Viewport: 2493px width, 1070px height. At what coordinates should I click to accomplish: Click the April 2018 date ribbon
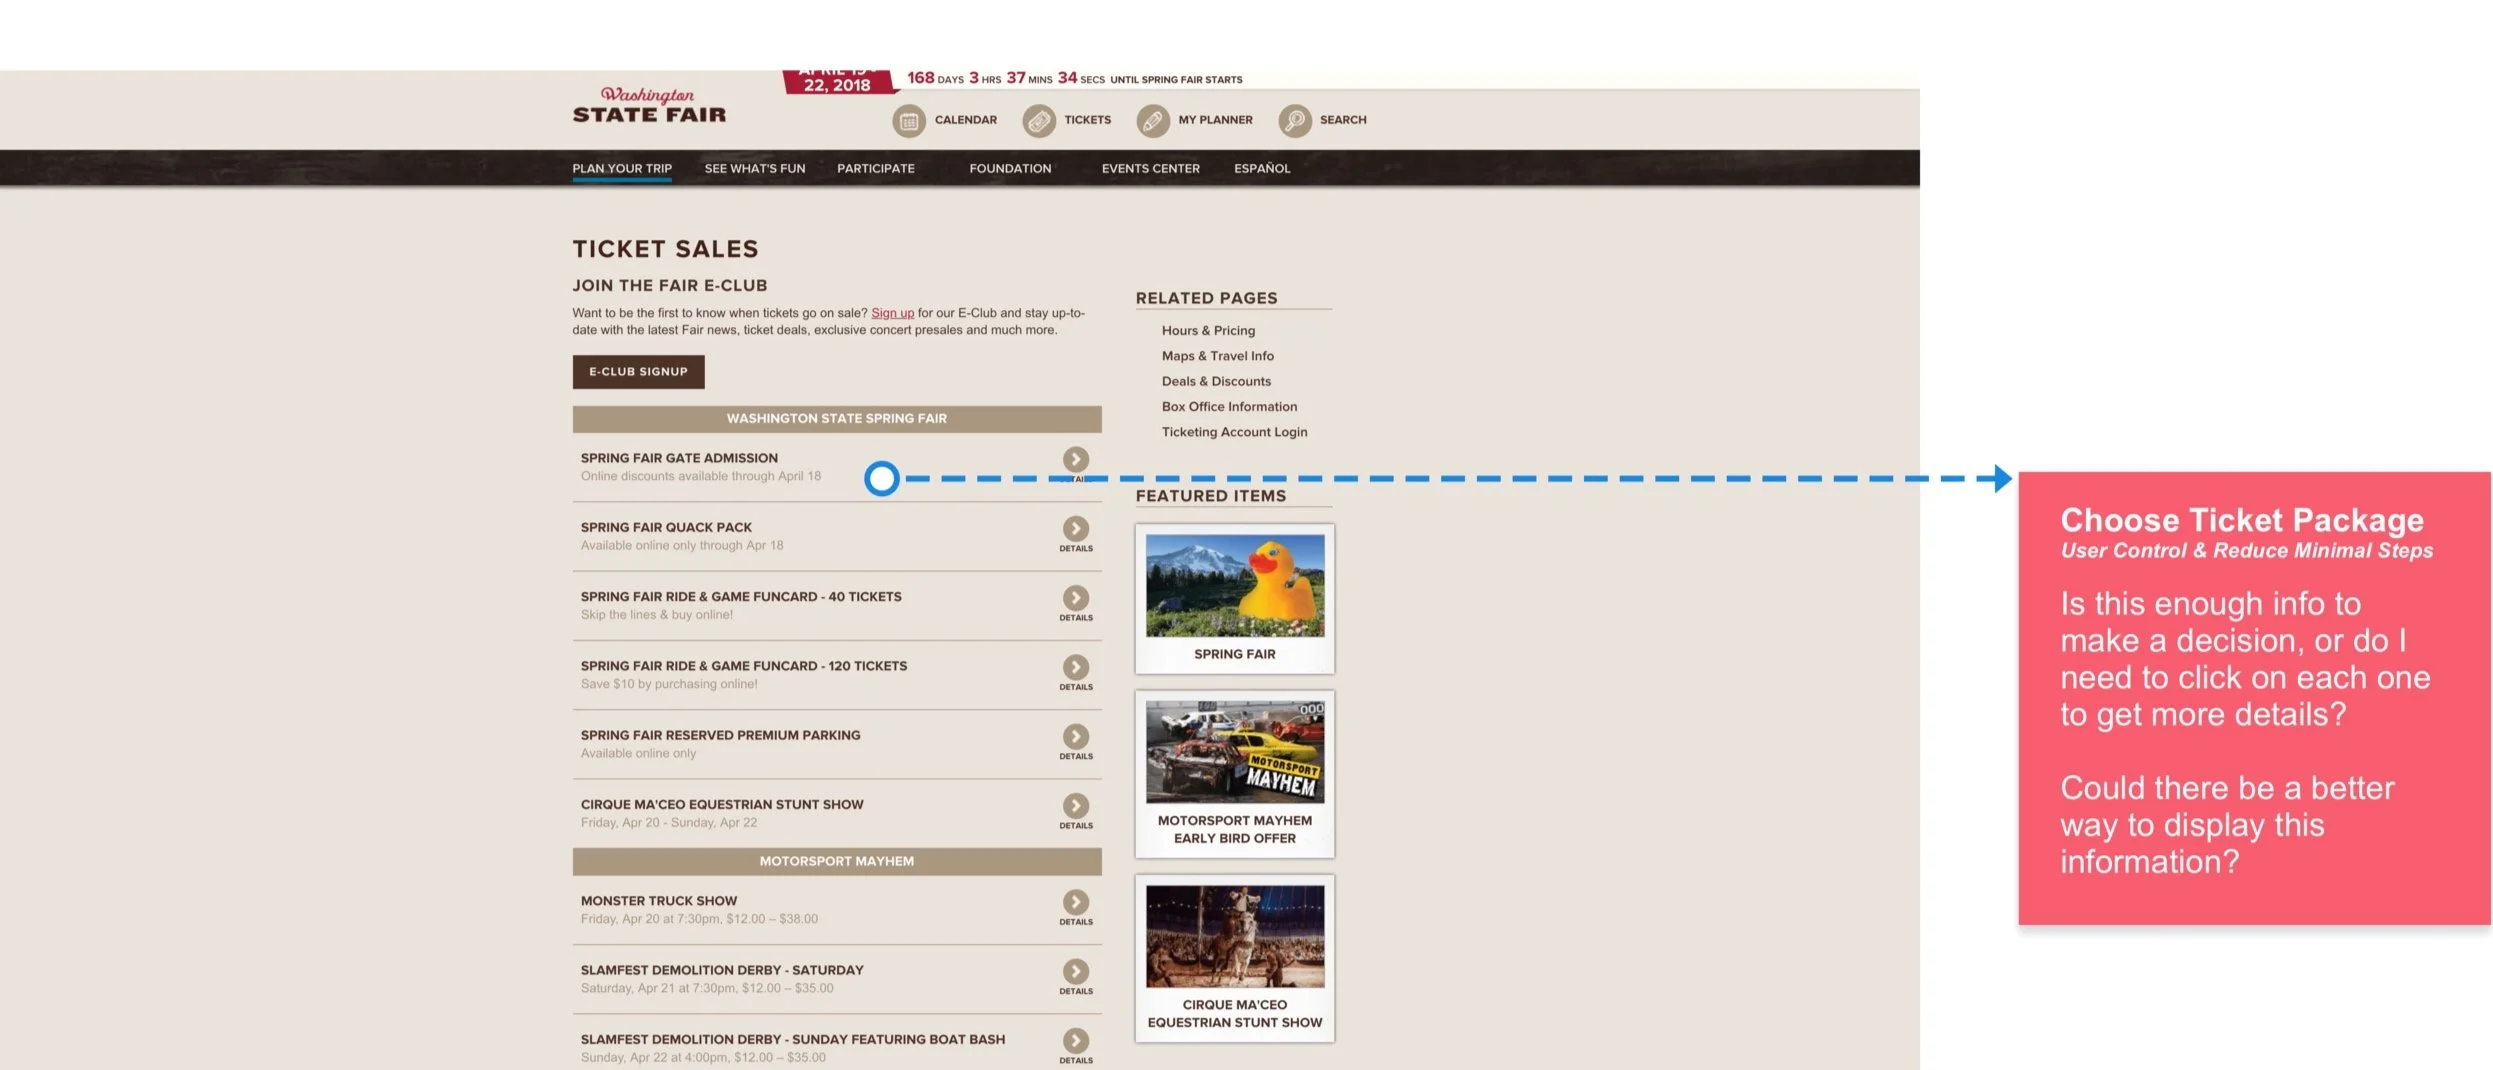[x=838, y=81]
